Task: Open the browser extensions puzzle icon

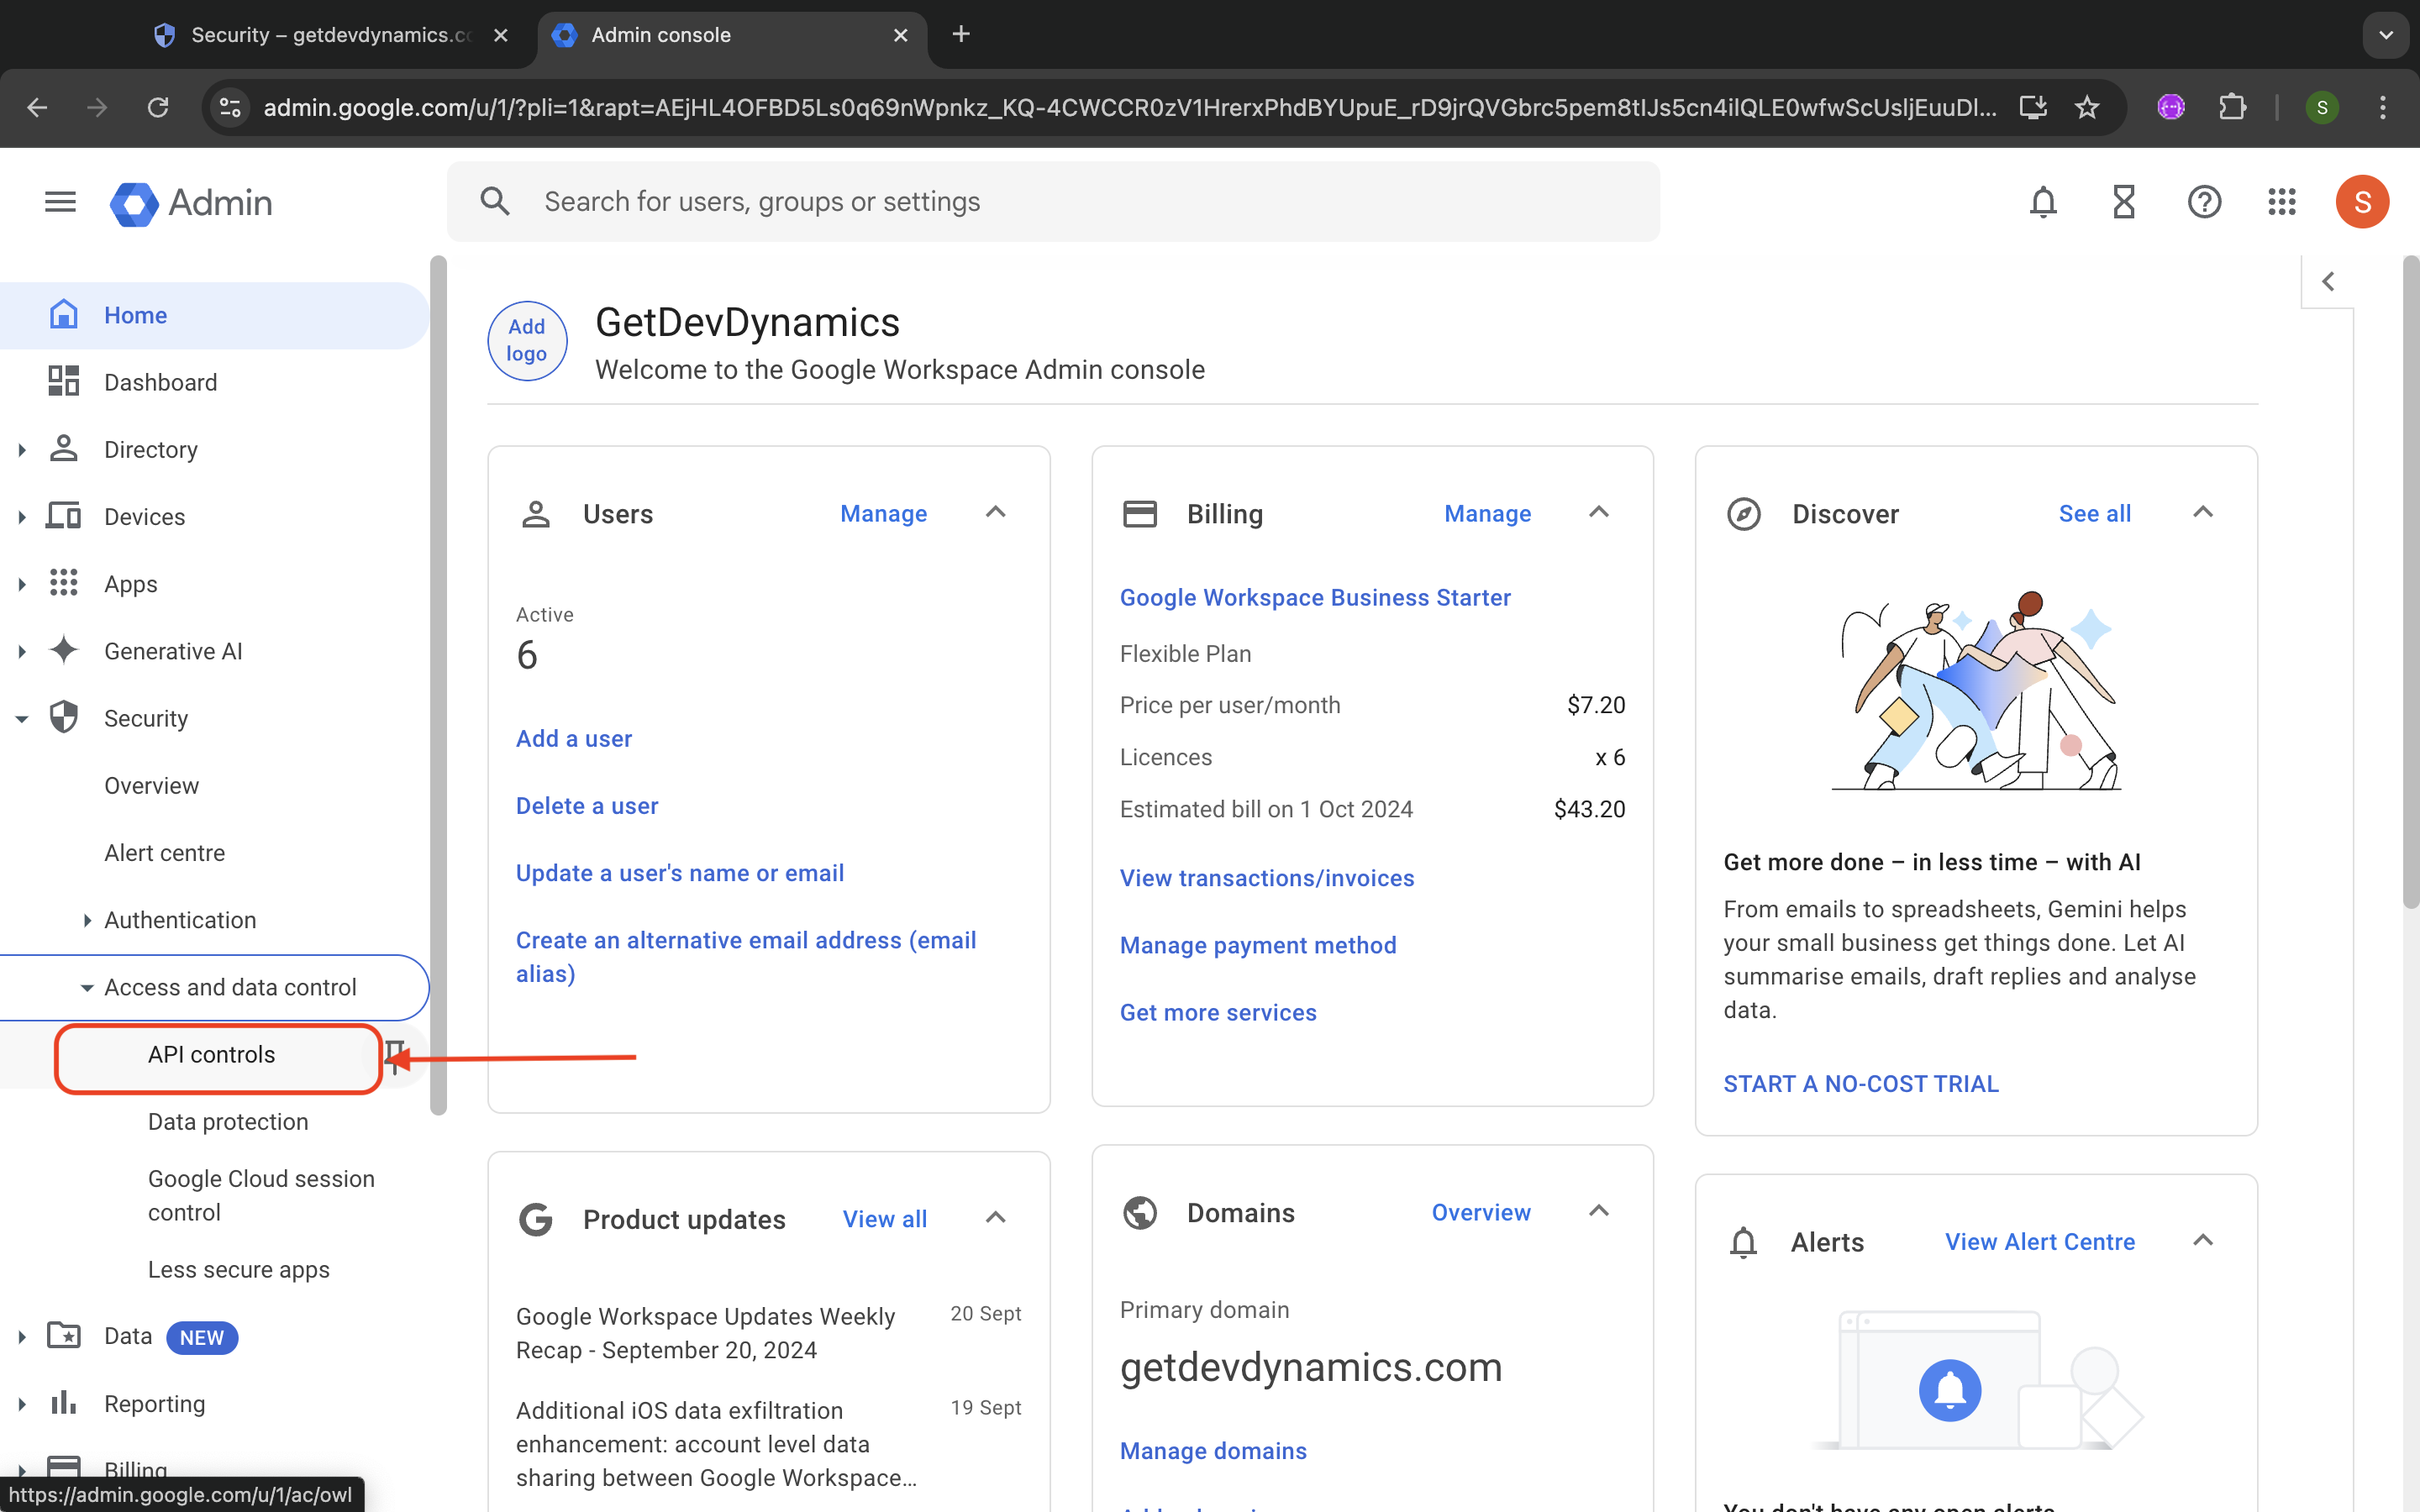Action: (2232, 107)
